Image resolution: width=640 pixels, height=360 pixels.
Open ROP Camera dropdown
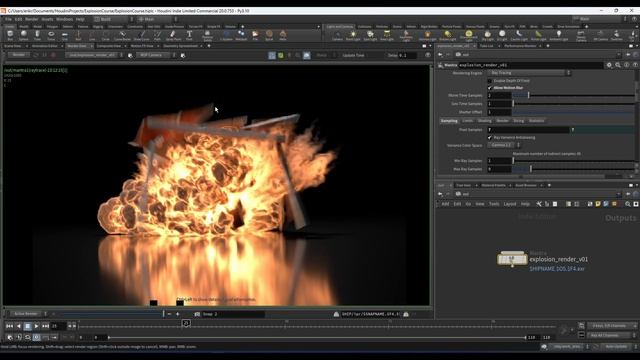pos(156,55)
